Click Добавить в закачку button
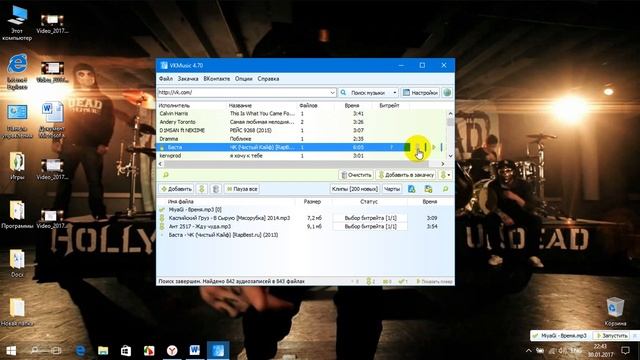 point(406,175)
